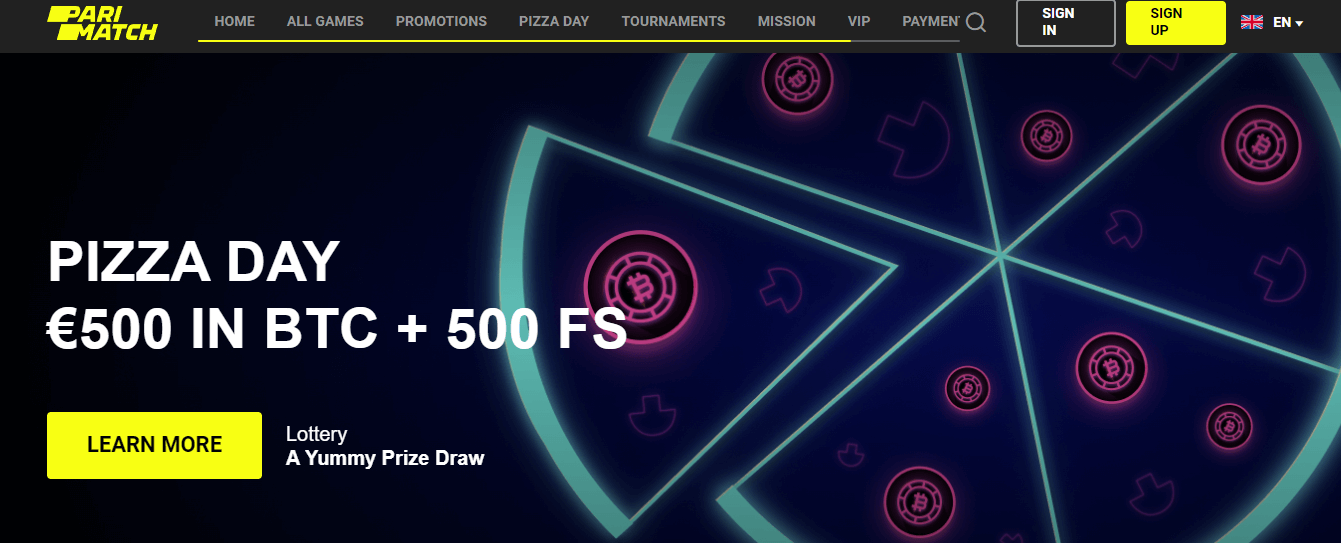The height and width of the screenshot is (543, 1341).
Task: Click the large Bitcoin chip on pizza slice
Action: pos(640,287)
